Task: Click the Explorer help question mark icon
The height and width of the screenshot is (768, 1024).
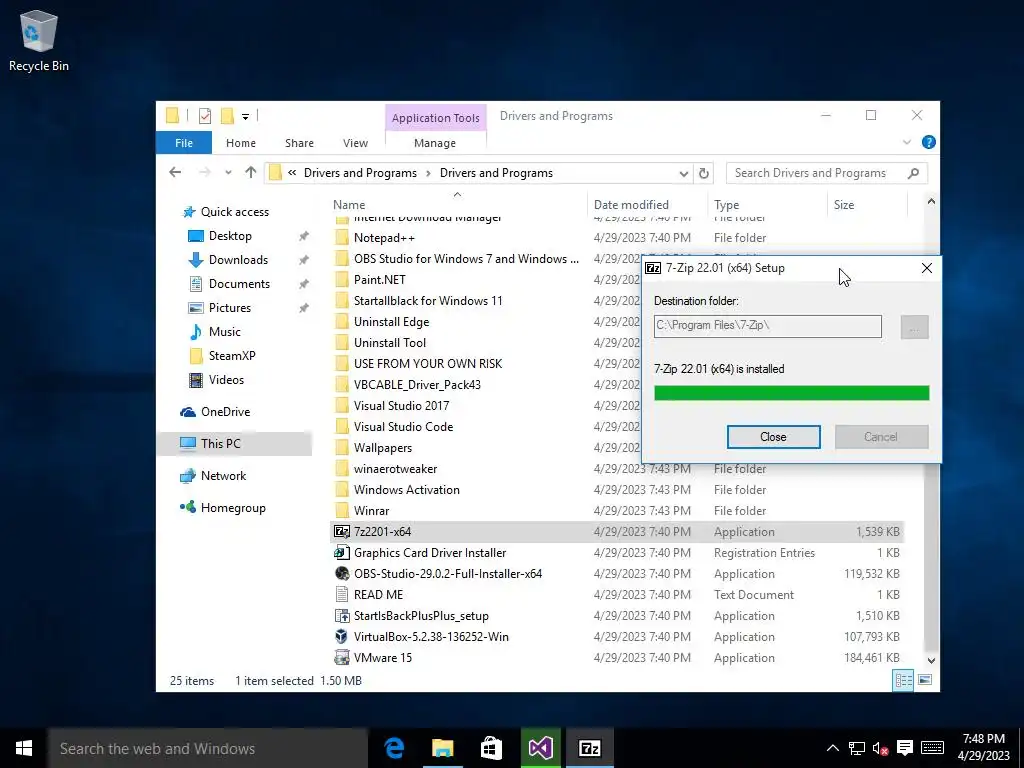Action: tap(928, 142)
